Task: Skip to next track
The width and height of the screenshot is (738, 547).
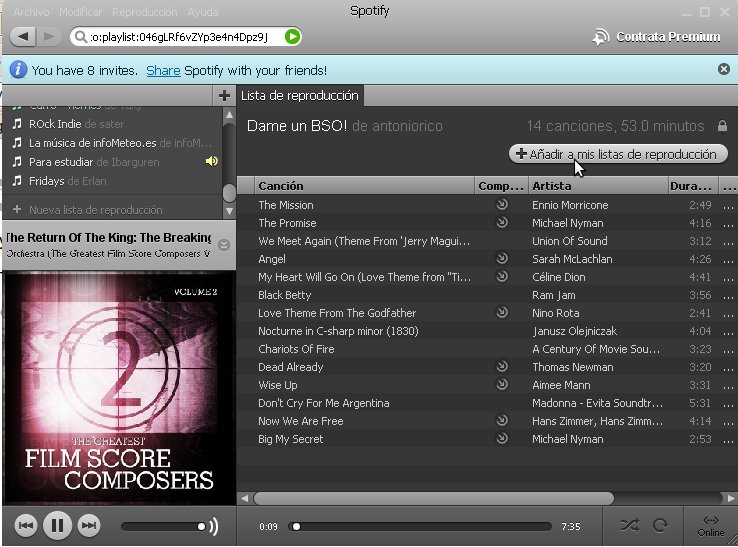Action: (x=89, y=525)
